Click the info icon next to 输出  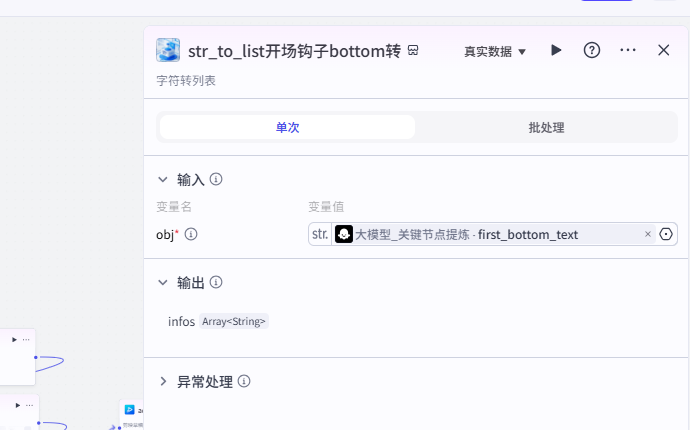[216, 283]
